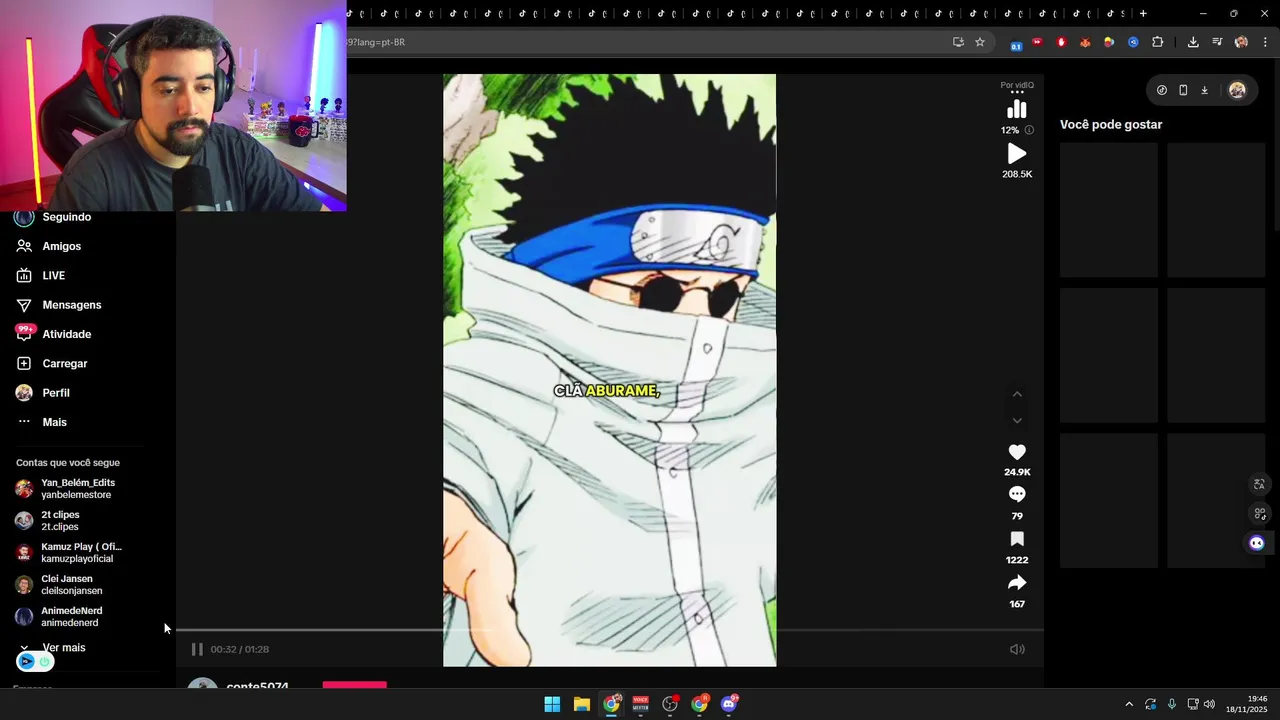Click the info icon beside 12%
1280x720 pixels.
(1029, 130)
